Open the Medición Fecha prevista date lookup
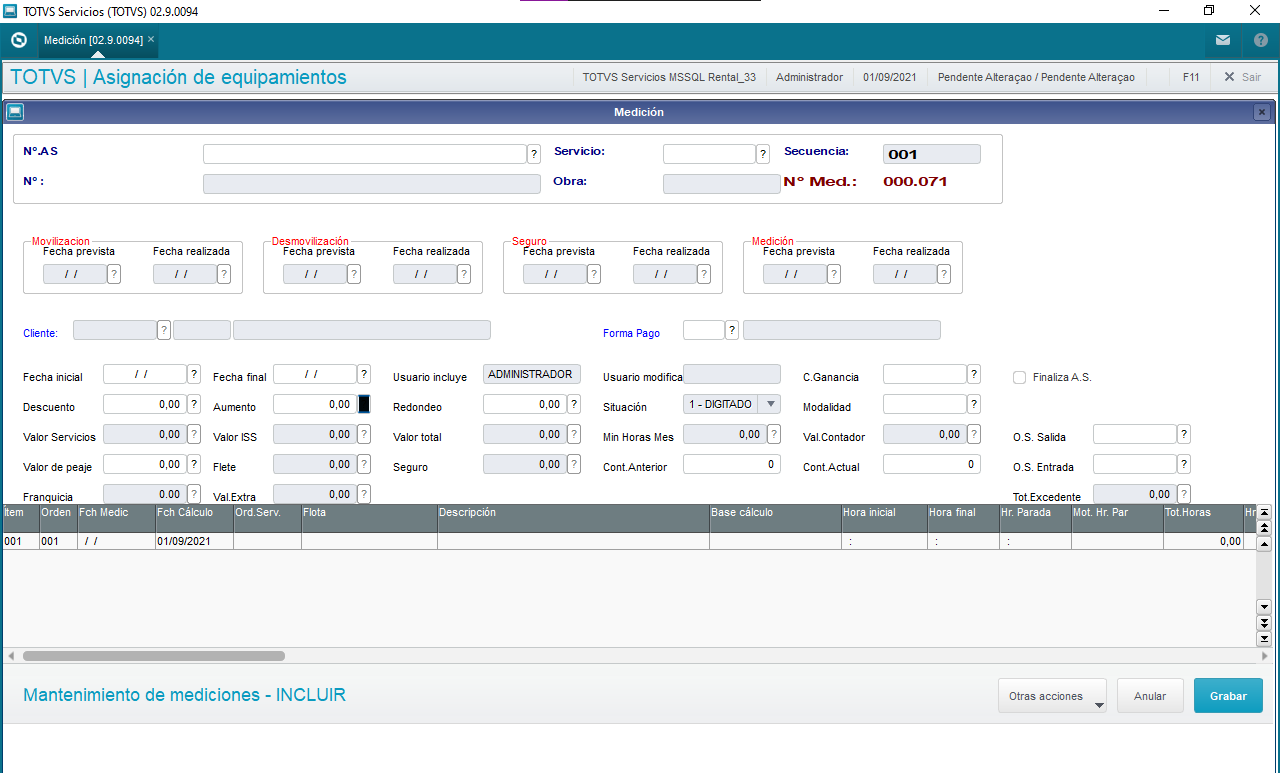The image size is (1280, 773). tap(834, 274)
